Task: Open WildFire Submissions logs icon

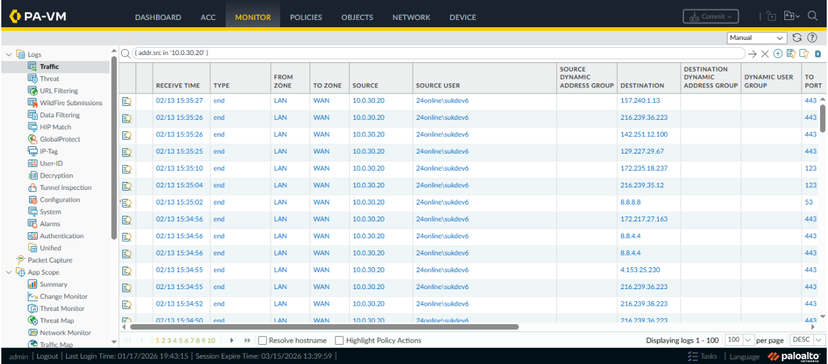Action: [32, 103]
